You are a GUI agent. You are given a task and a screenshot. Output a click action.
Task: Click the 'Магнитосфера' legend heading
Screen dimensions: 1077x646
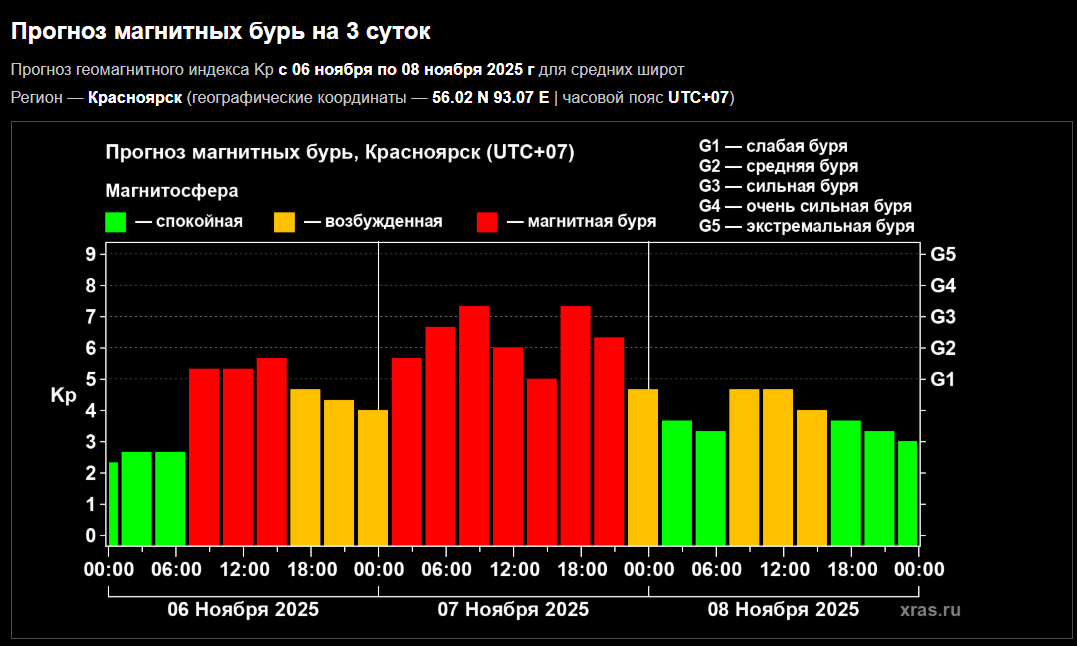172,190
